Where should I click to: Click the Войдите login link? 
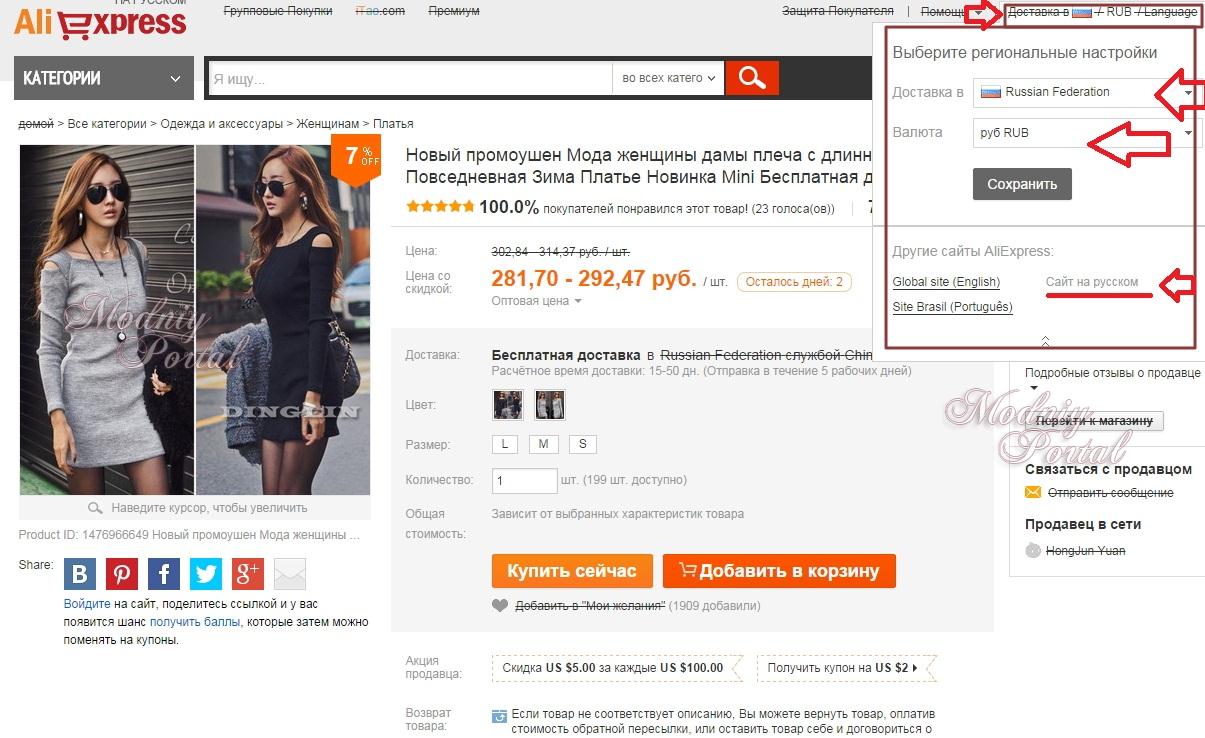(x=87, y=604)
